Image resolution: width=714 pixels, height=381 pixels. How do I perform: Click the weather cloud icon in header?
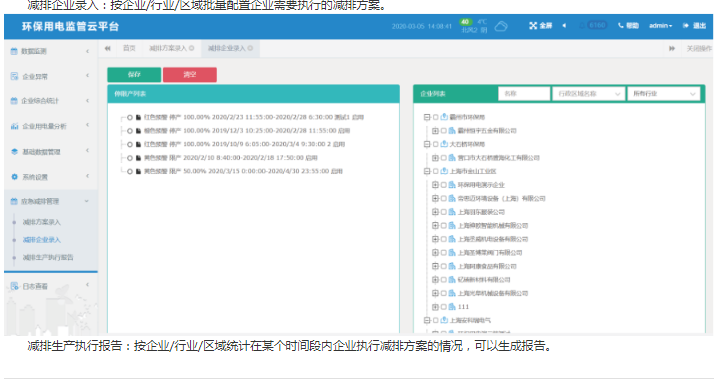(501, 26)
